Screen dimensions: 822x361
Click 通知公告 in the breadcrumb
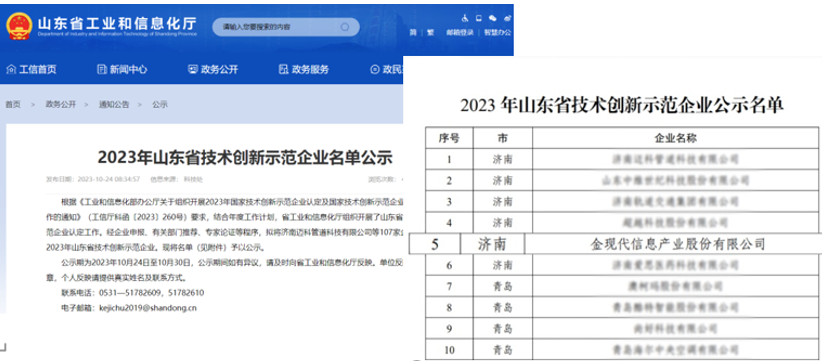click(114, 104)
